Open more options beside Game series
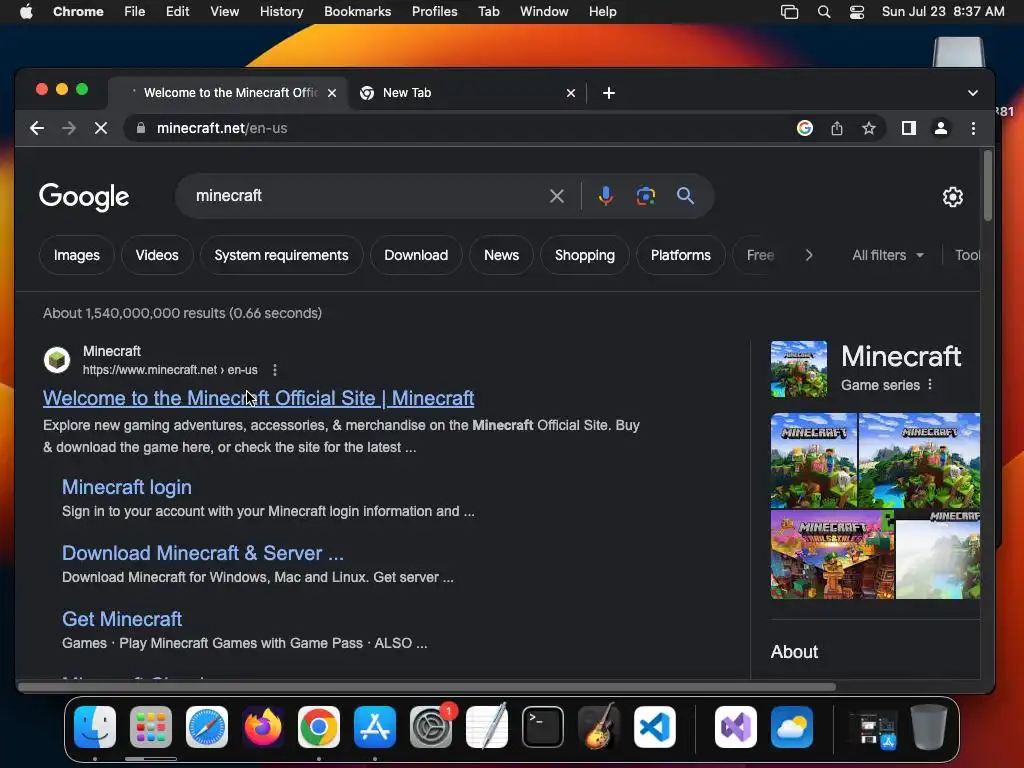The image size is (1024, 768). click(x=930, y=385)
